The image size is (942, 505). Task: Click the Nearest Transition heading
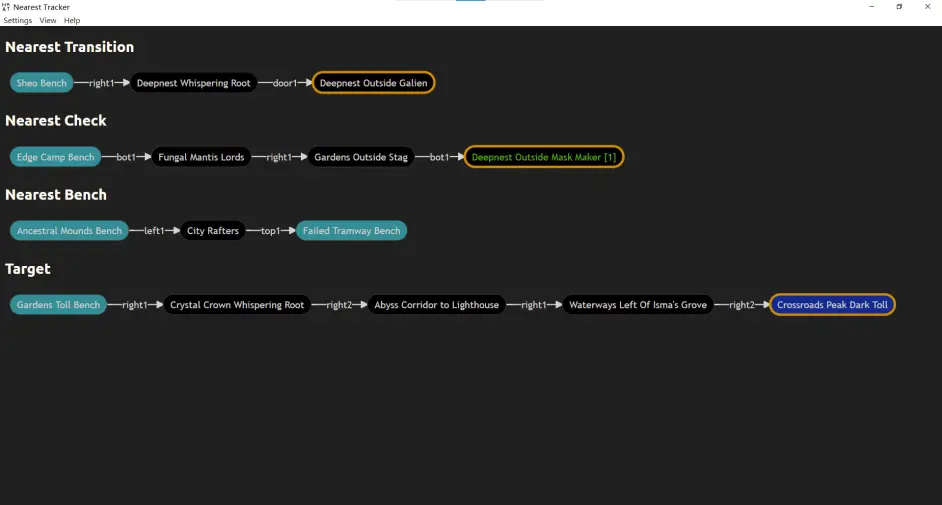70,47
